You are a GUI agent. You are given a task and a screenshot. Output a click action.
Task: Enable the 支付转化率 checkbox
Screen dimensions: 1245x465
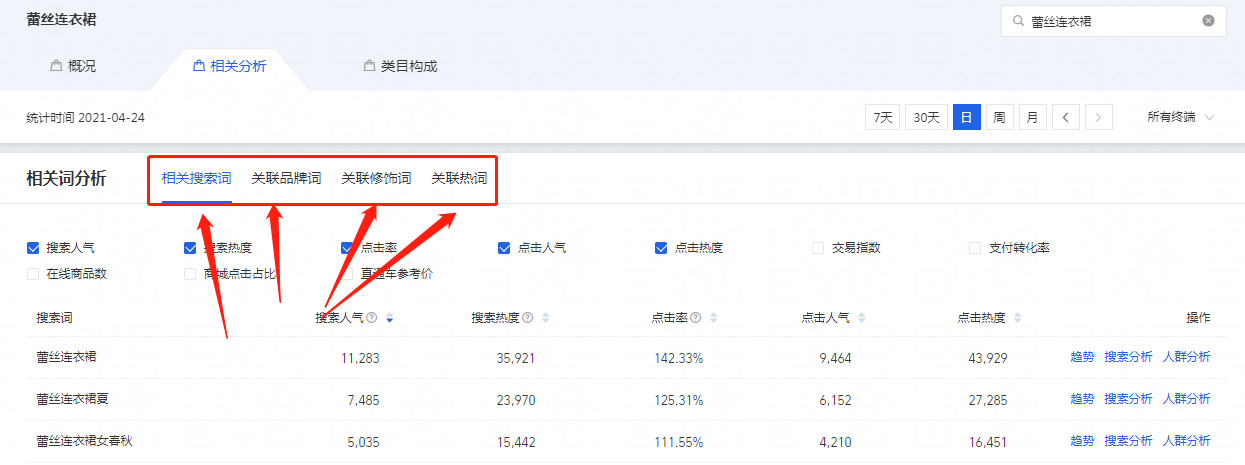point(975,248)
